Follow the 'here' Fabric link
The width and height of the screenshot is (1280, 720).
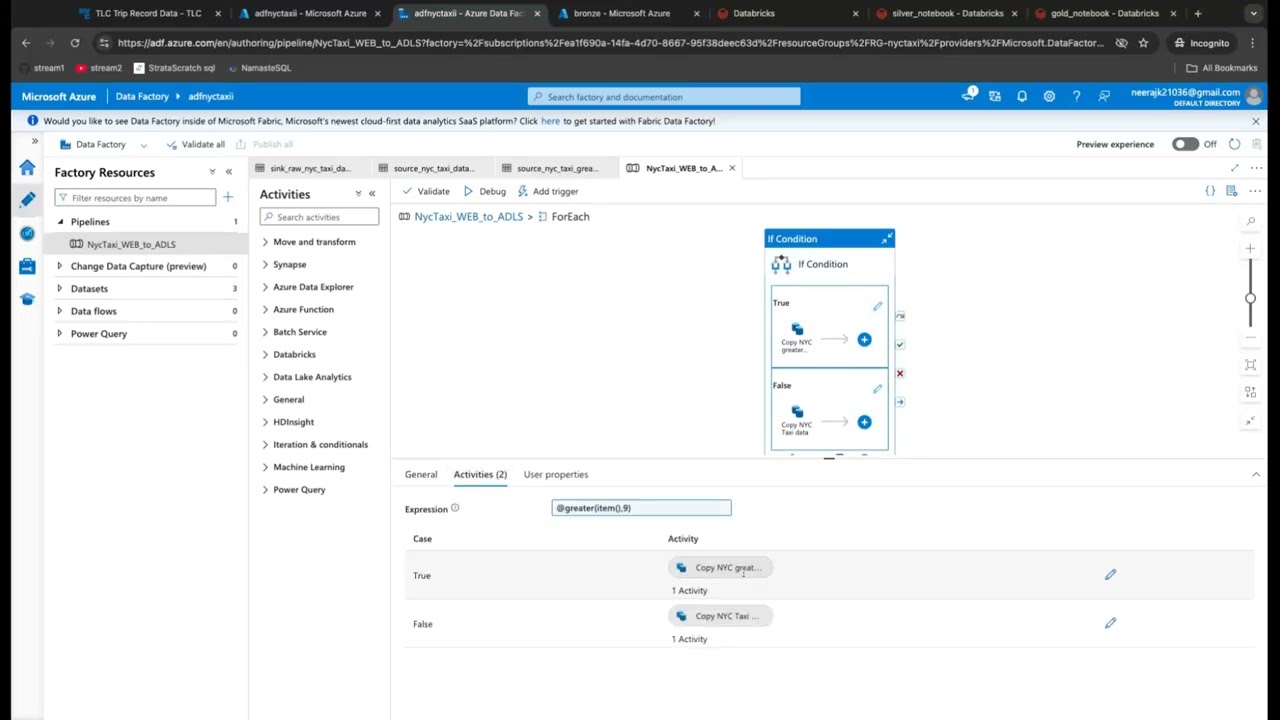(x=550, y=121)
